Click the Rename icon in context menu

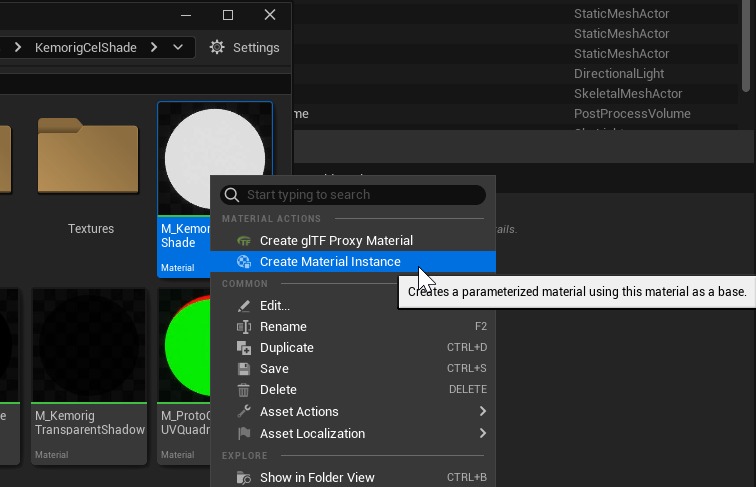click(243, 327)
